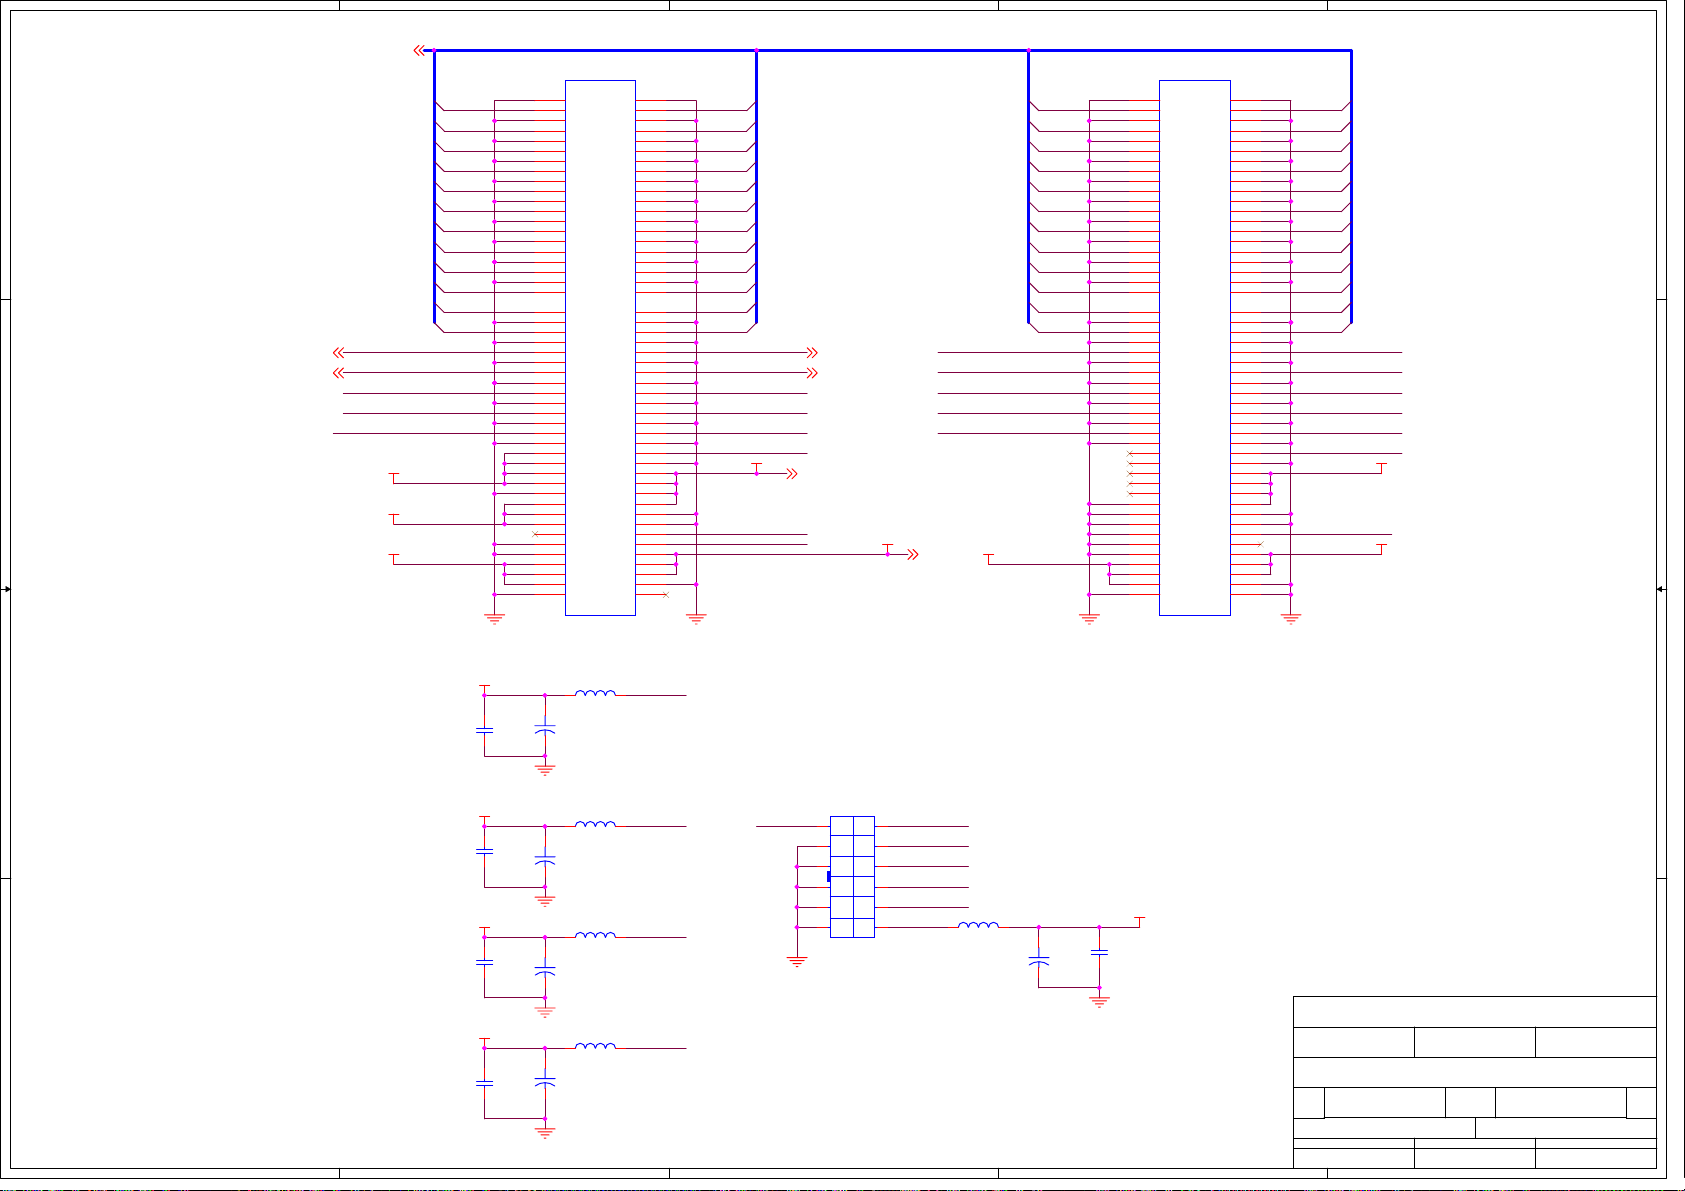Select the tall right connector body rectangle

(1195, 348)
